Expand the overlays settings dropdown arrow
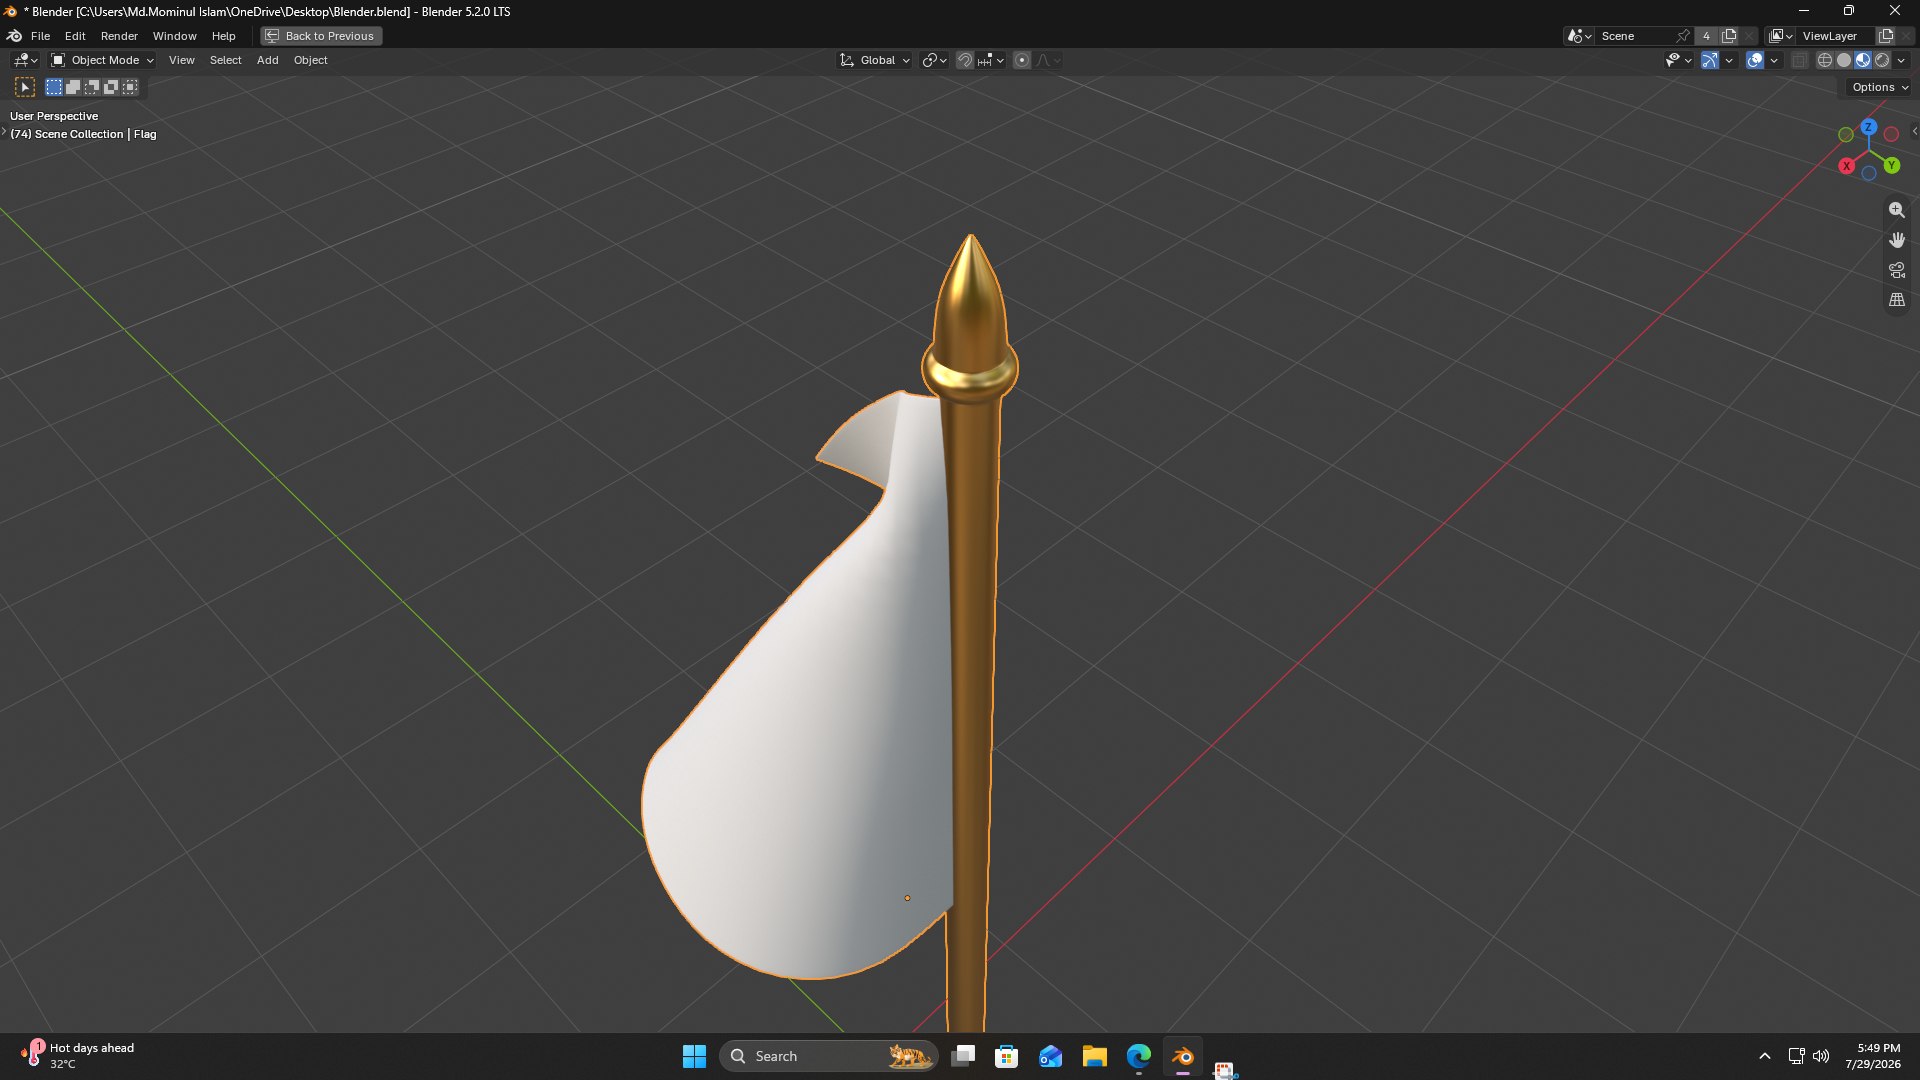The width and height of the screenshot is (1920, 1080). pyautogui.click(x=1774, y=60)
